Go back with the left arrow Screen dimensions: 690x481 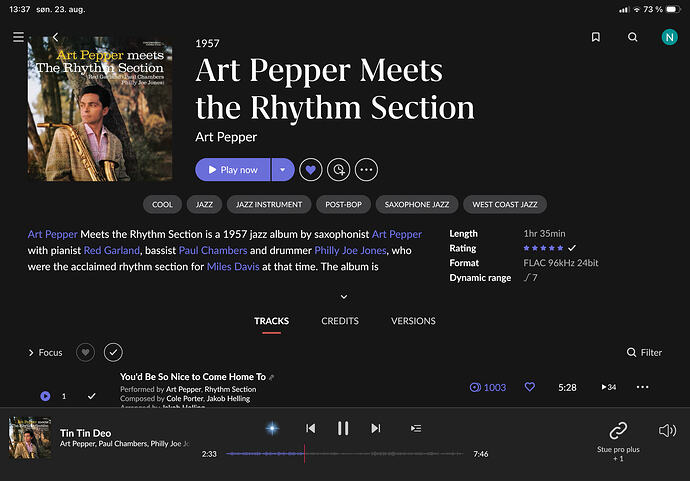tap(55, 37)
